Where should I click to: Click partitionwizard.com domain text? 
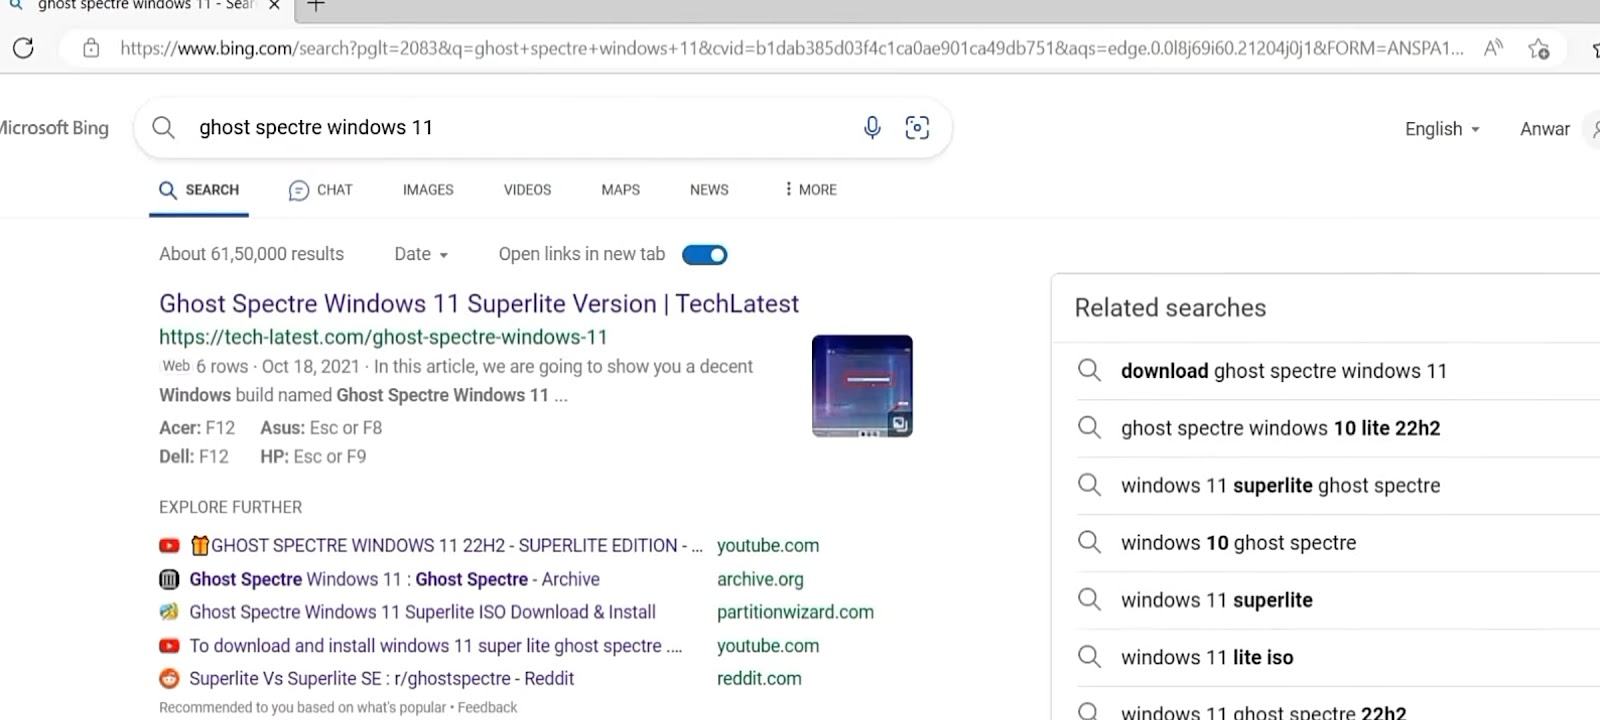click(x=795, y=612)
